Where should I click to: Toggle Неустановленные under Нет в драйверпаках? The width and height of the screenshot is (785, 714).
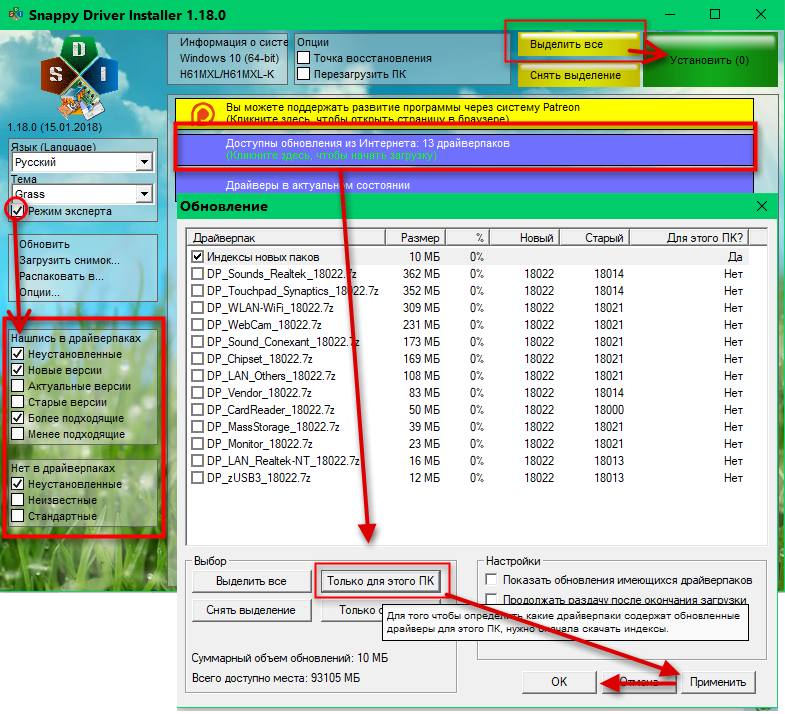pyautogui.click(x=18, y=484)
